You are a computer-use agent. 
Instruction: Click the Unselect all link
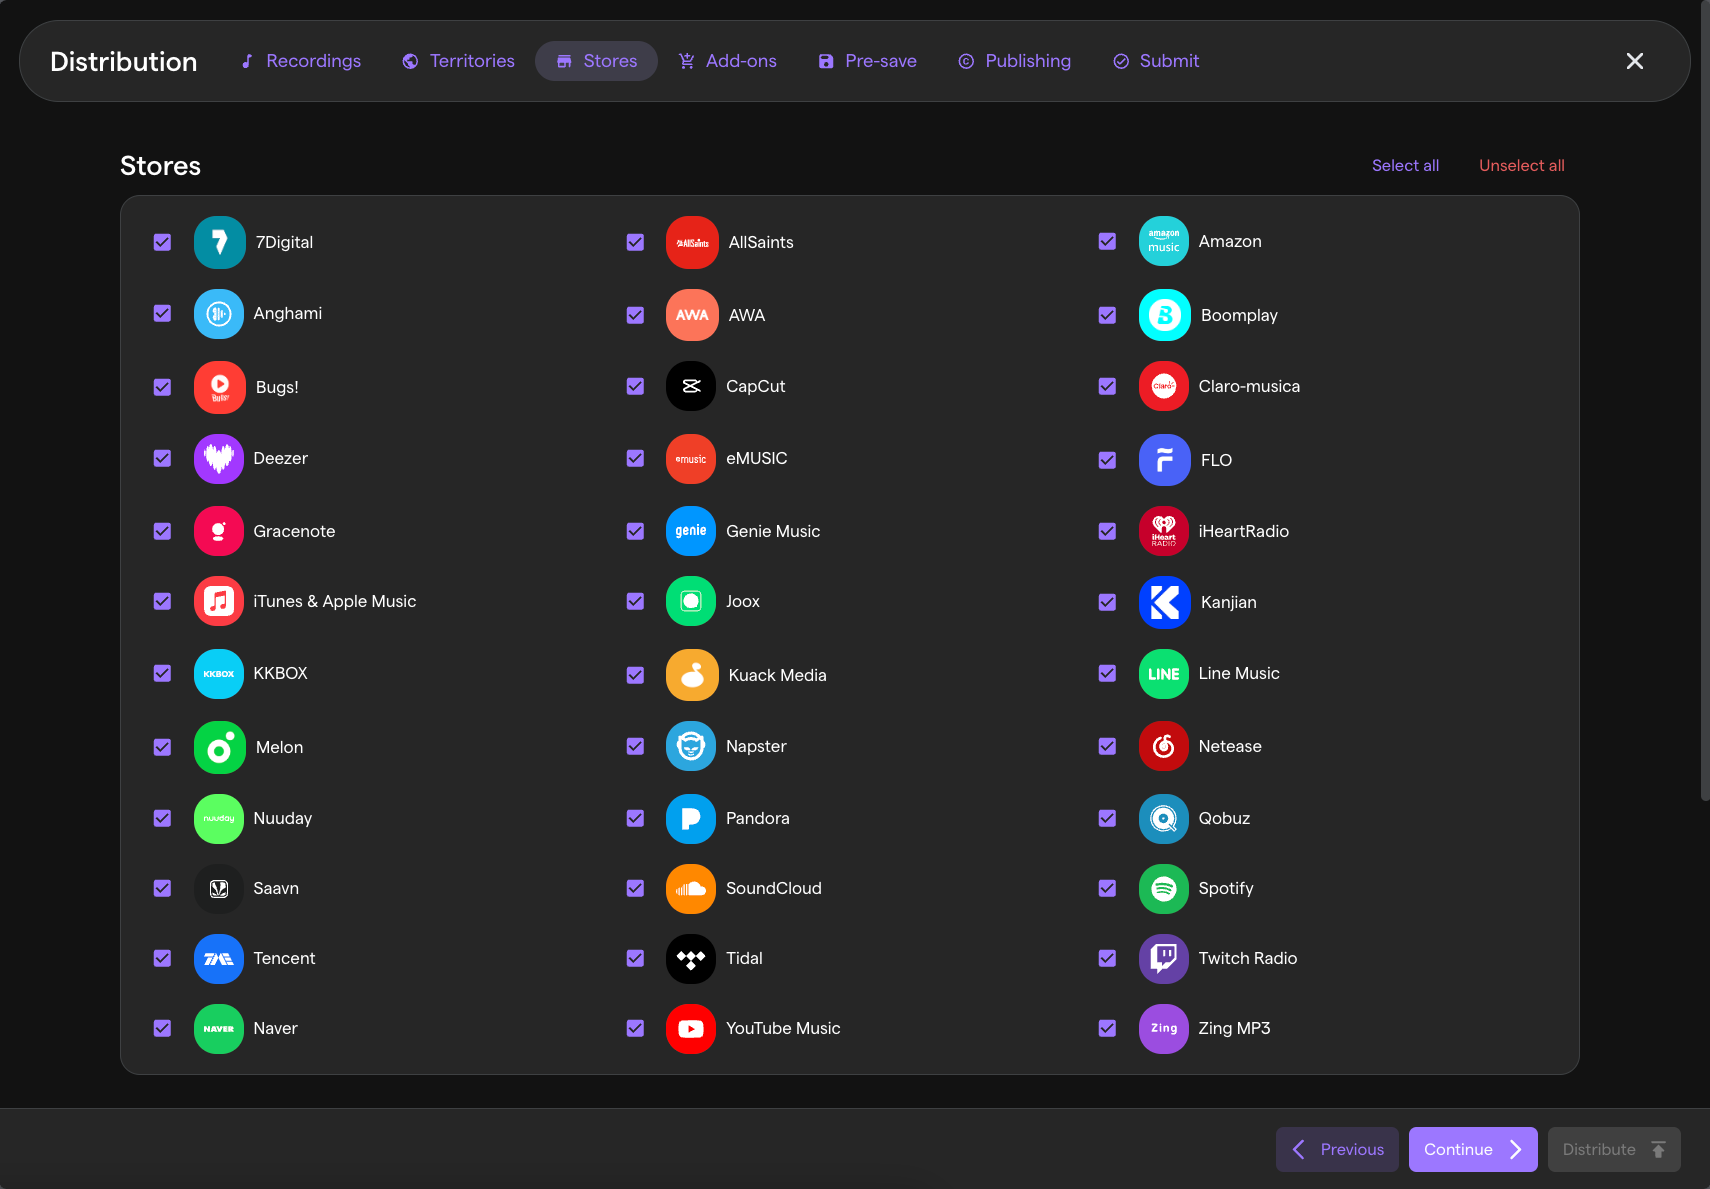[1522, 166]
